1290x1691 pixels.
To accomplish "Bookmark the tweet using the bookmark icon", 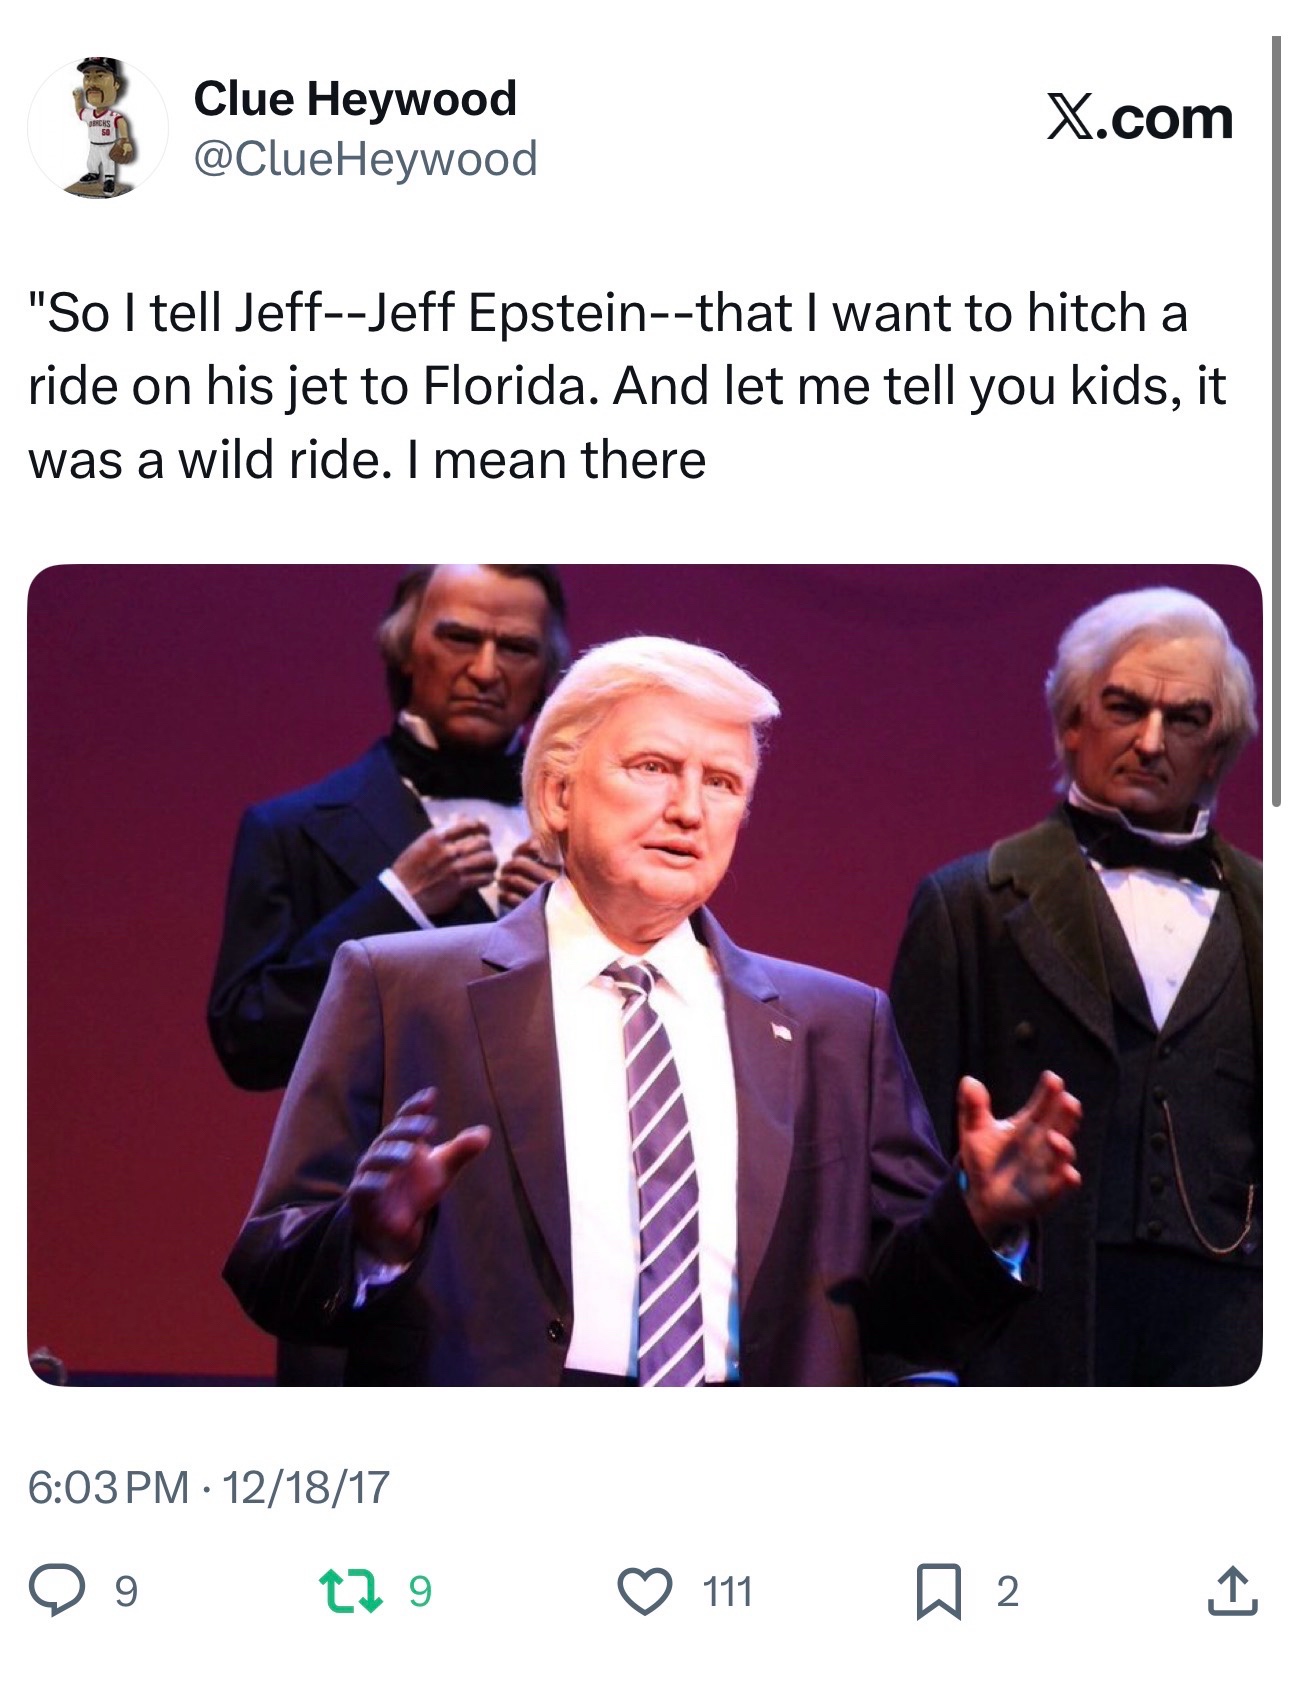I will [939, 1591].
